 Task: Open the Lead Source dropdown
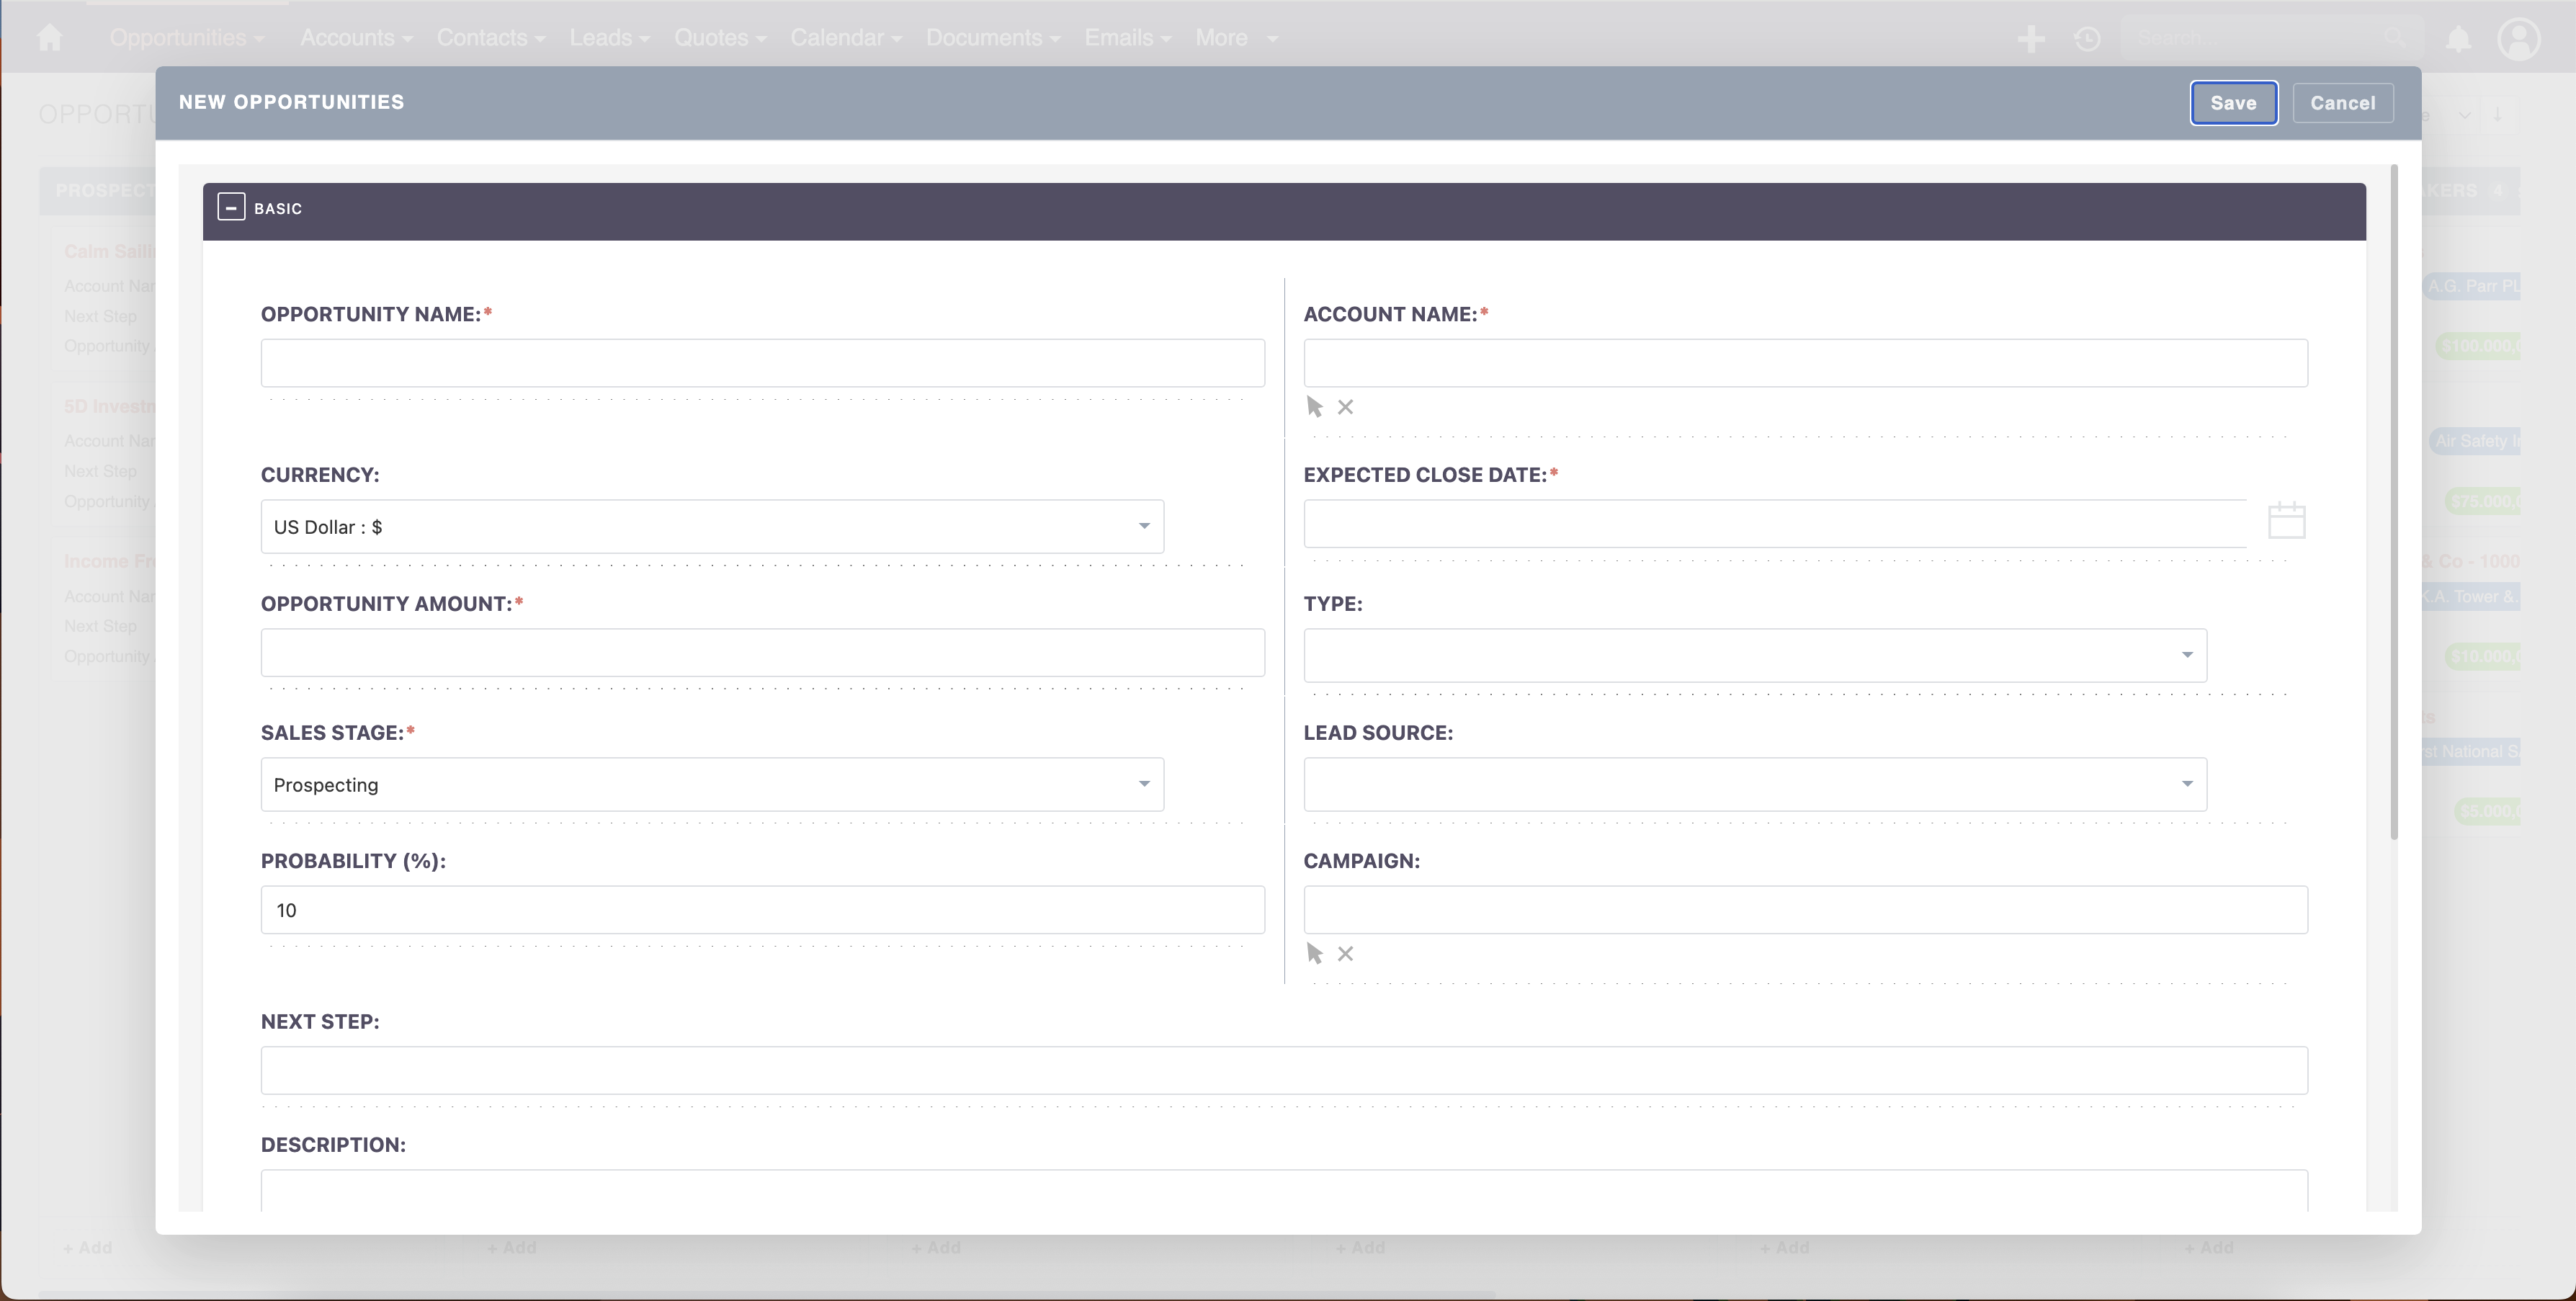(1755, 784)
